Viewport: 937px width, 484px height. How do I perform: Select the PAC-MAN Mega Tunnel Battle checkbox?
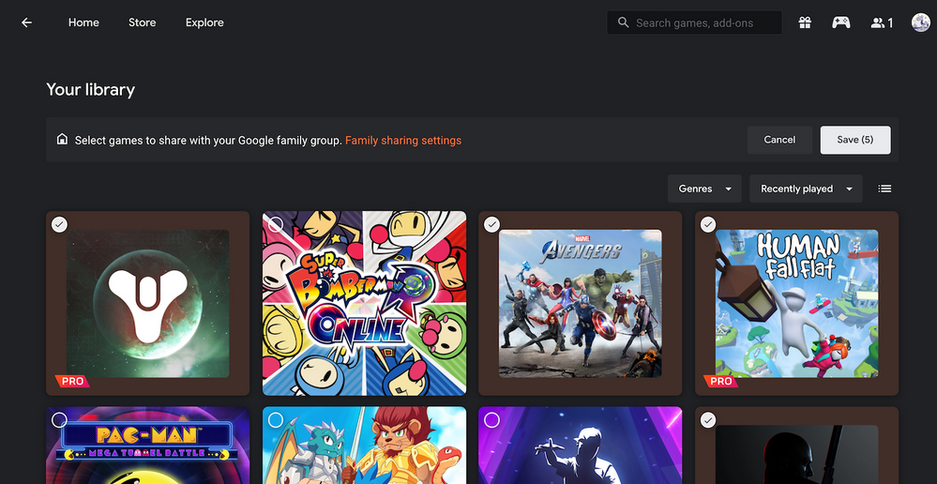point(60,420)
